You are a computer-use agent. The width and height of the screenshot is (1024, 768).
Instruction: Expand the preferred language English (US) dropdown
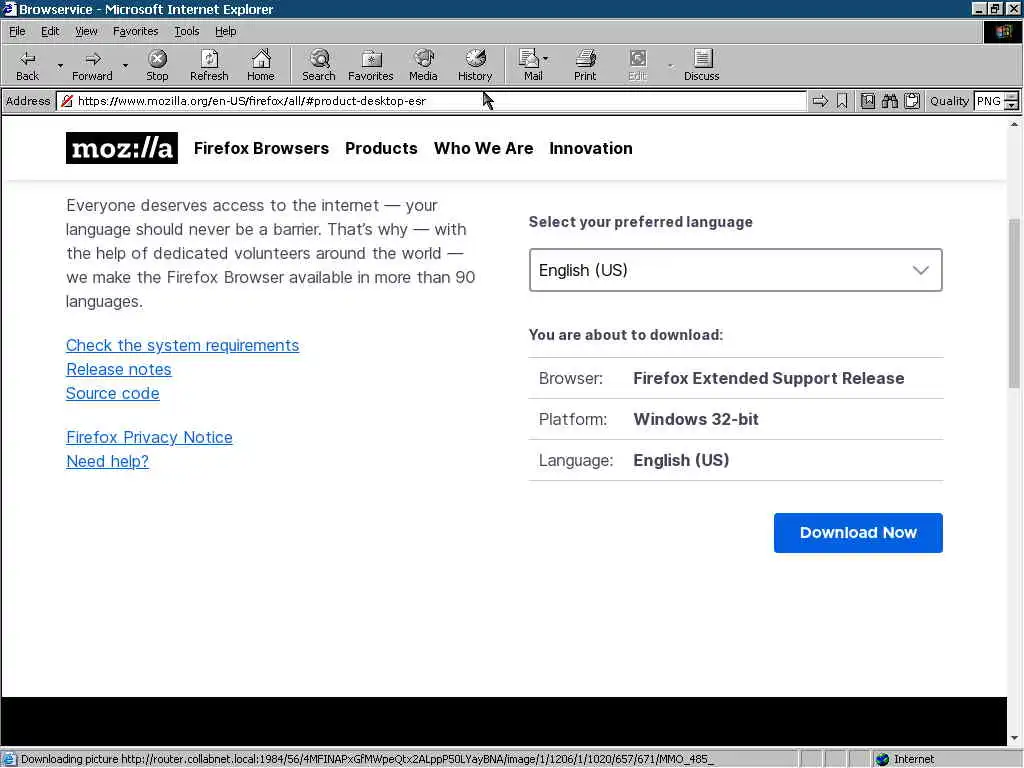tap(735, 270)
